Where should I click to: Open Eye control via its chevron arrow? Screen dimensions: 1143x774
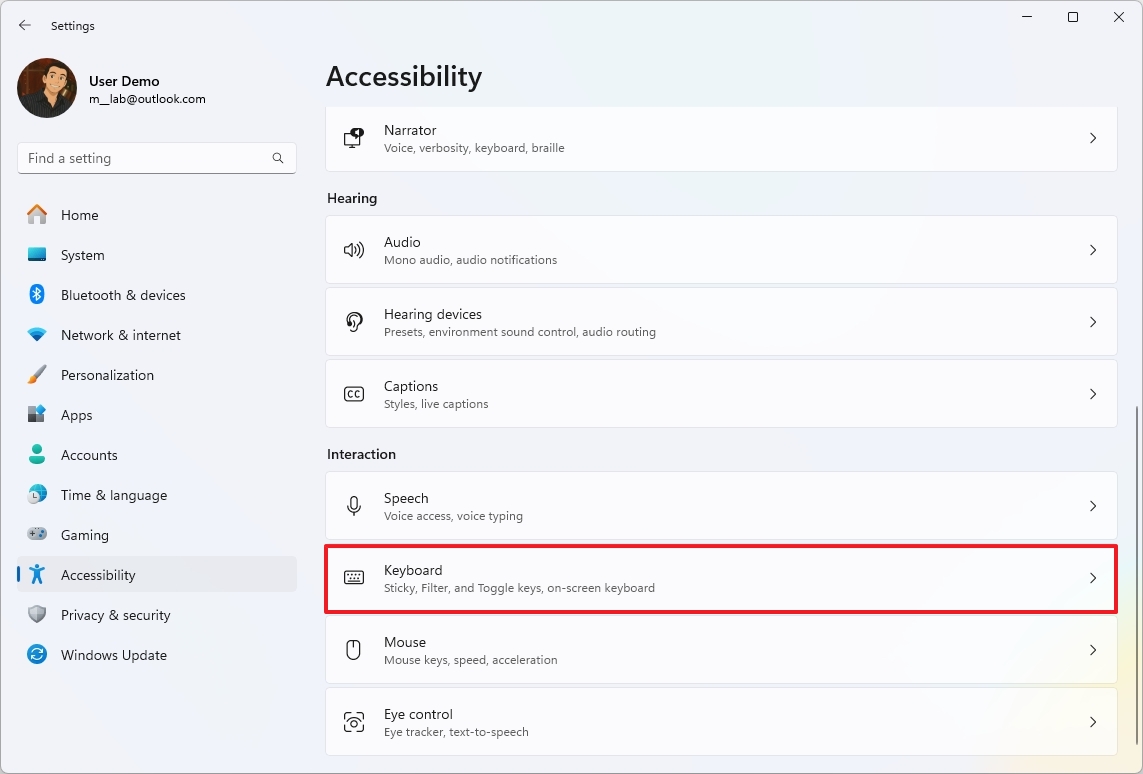coord(1092,722)
